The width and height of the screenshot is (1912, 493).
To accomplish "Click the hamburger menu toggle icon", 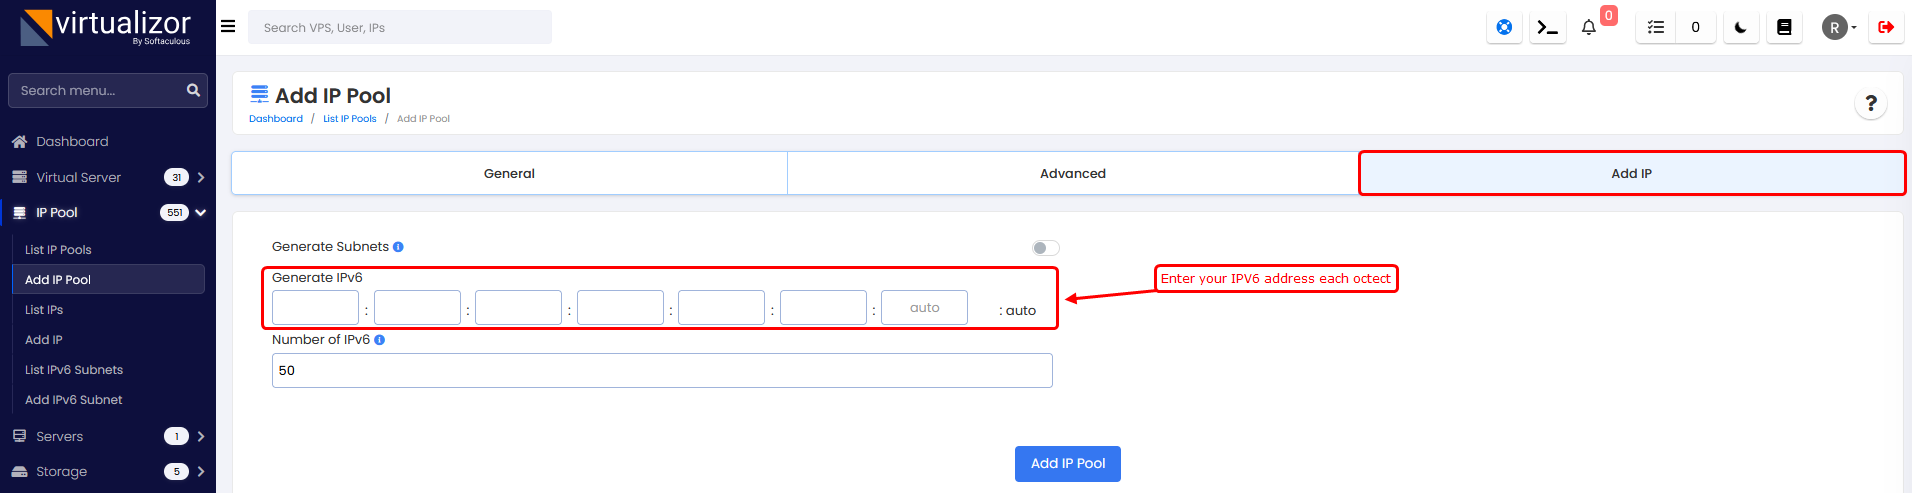I will pyautogui.click(x=228, y=27).
